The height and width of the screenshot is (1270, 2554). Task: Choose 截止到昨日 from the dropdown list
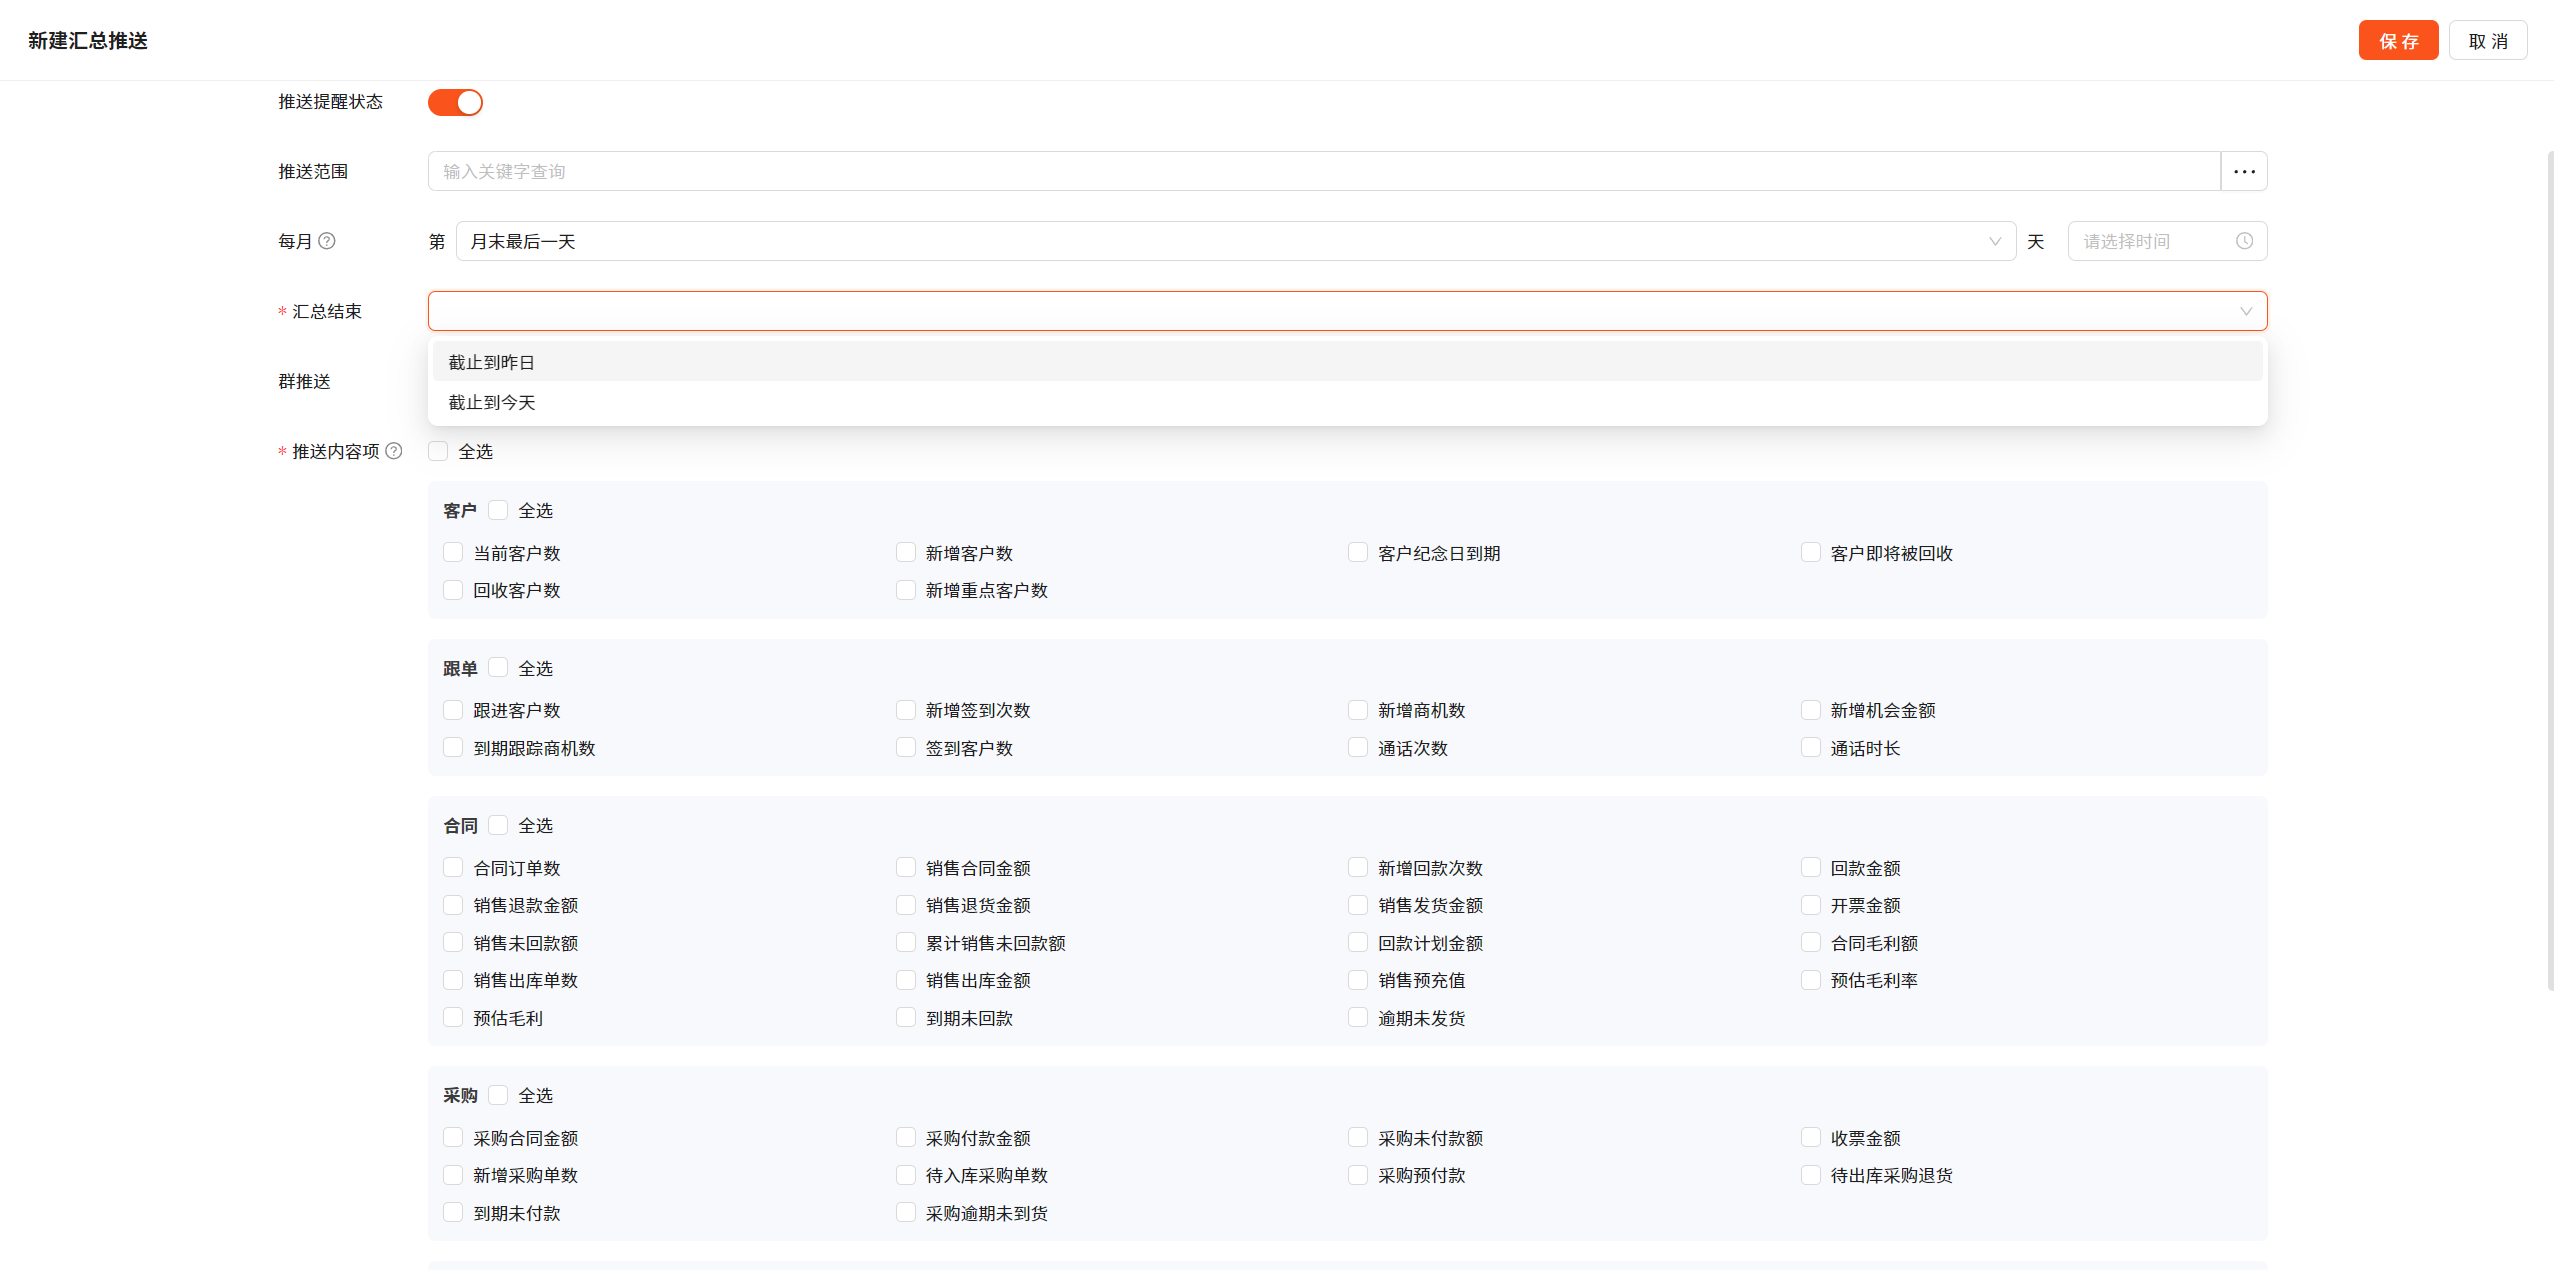[492, 362]
